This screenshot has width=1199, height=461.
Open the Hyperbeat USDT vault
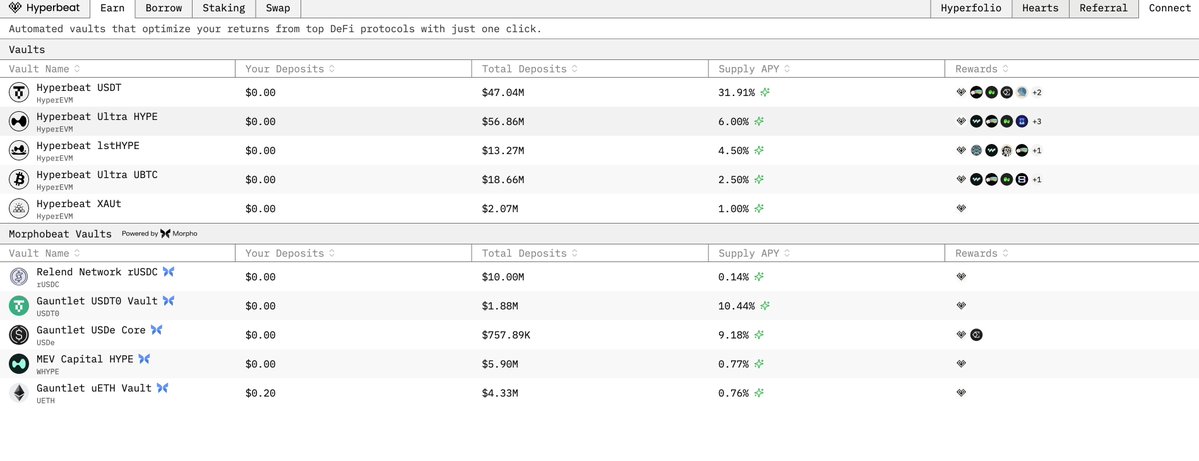(600, 93)
